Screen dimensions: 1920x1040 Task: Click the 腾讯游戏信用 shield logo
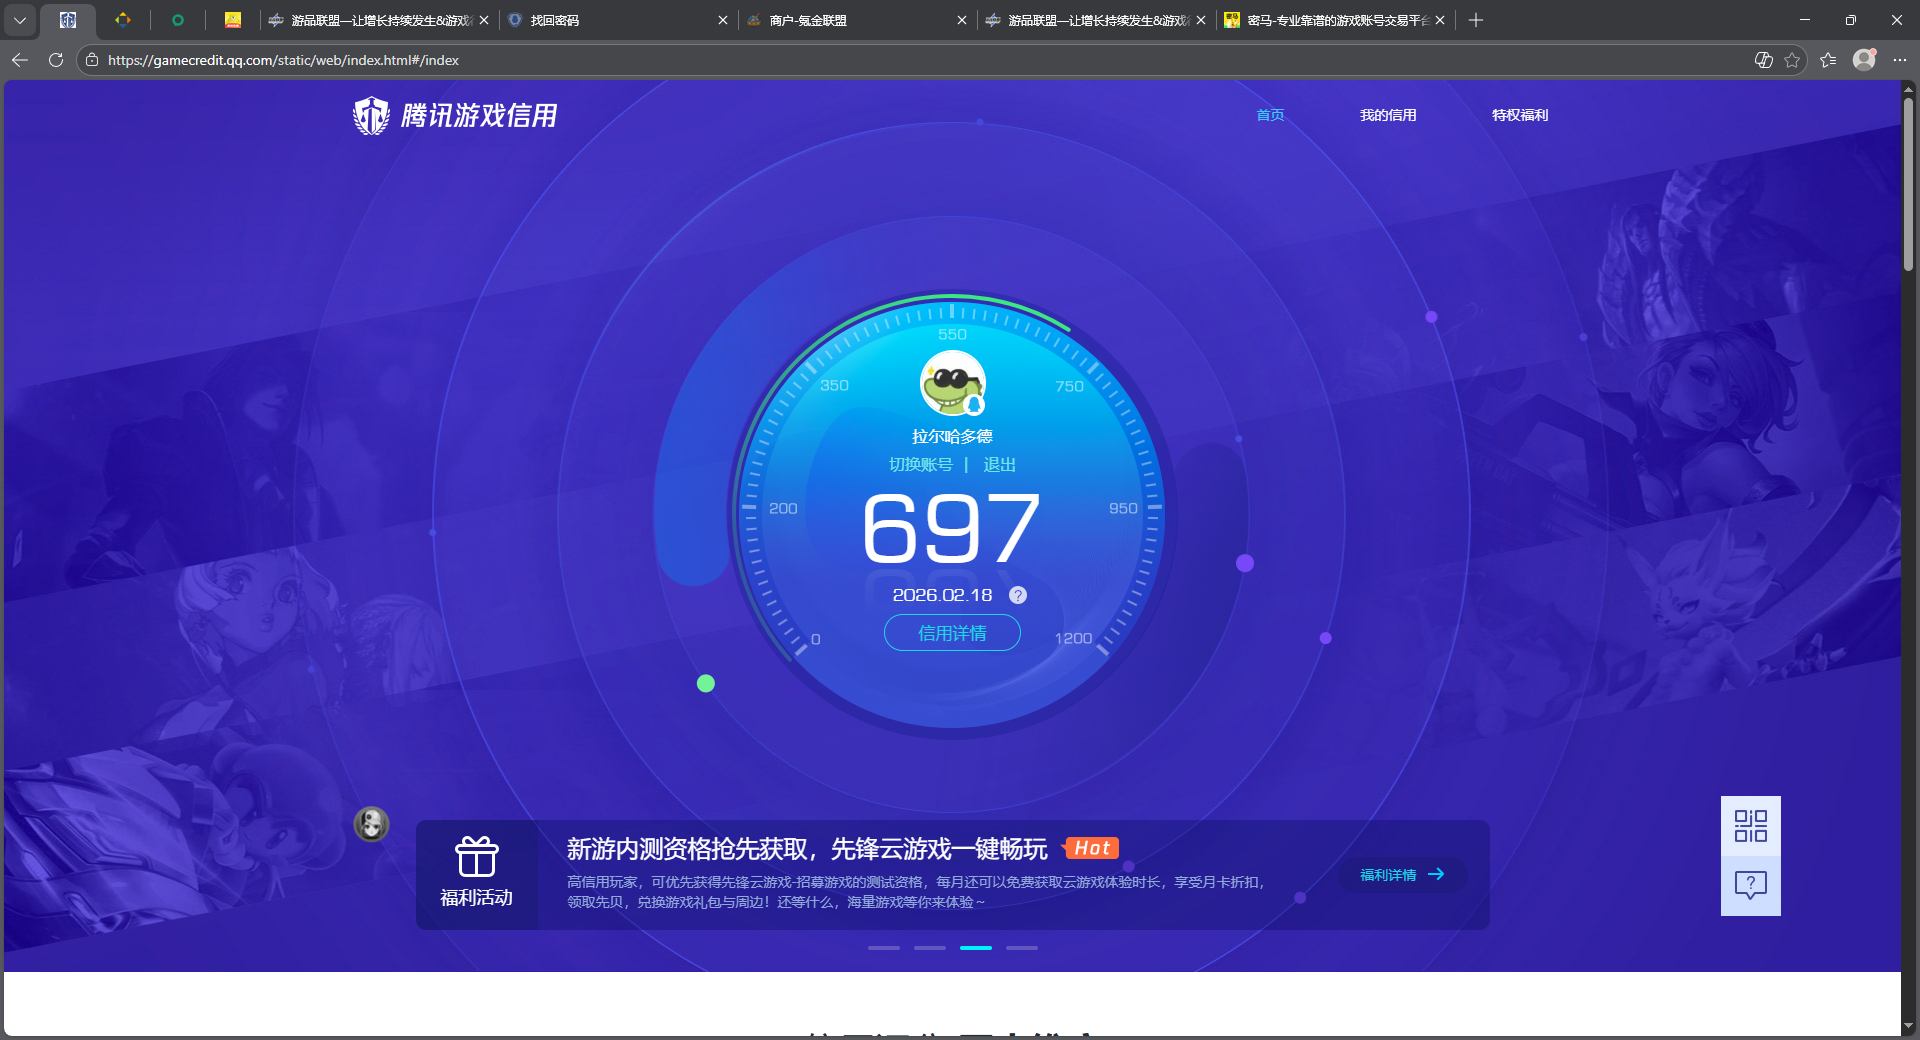pos(370,115)
